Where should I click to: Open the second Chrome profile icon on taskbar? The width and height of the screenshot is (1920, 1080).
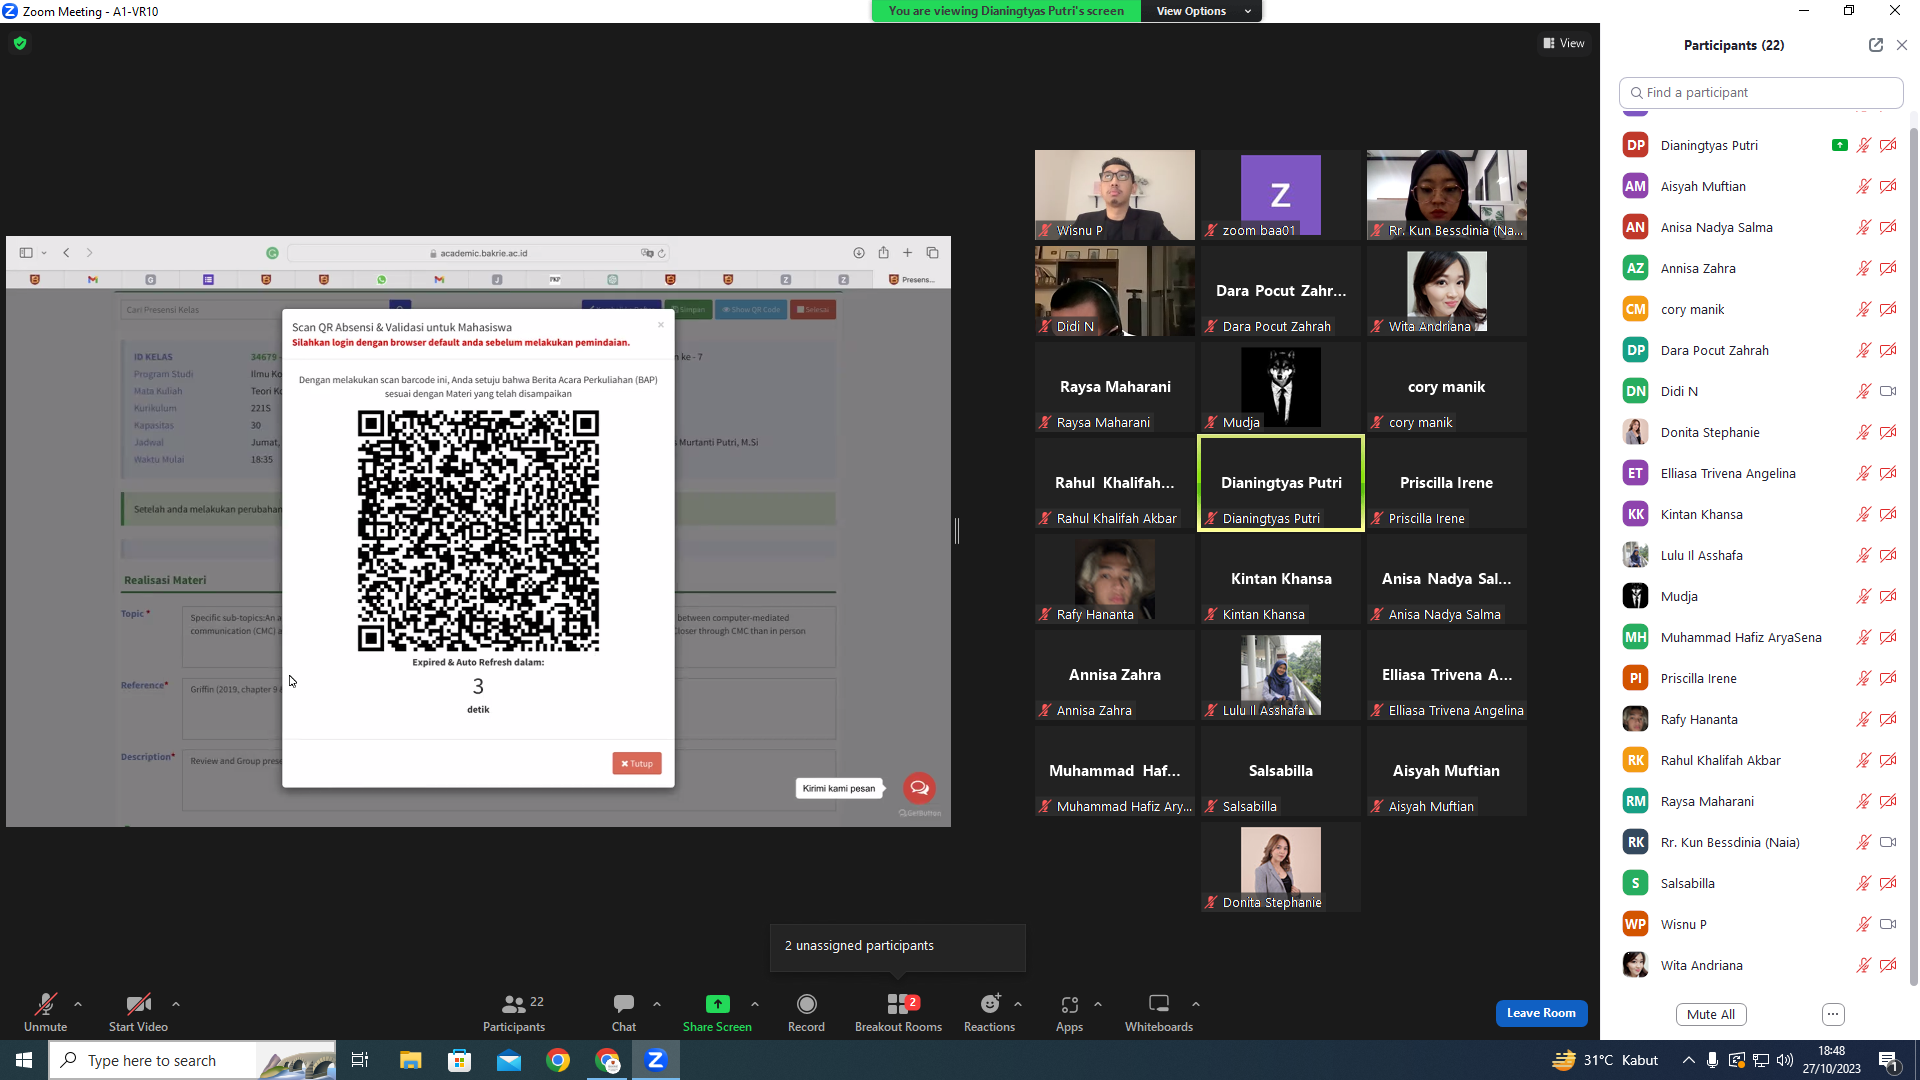[607, 1060]
